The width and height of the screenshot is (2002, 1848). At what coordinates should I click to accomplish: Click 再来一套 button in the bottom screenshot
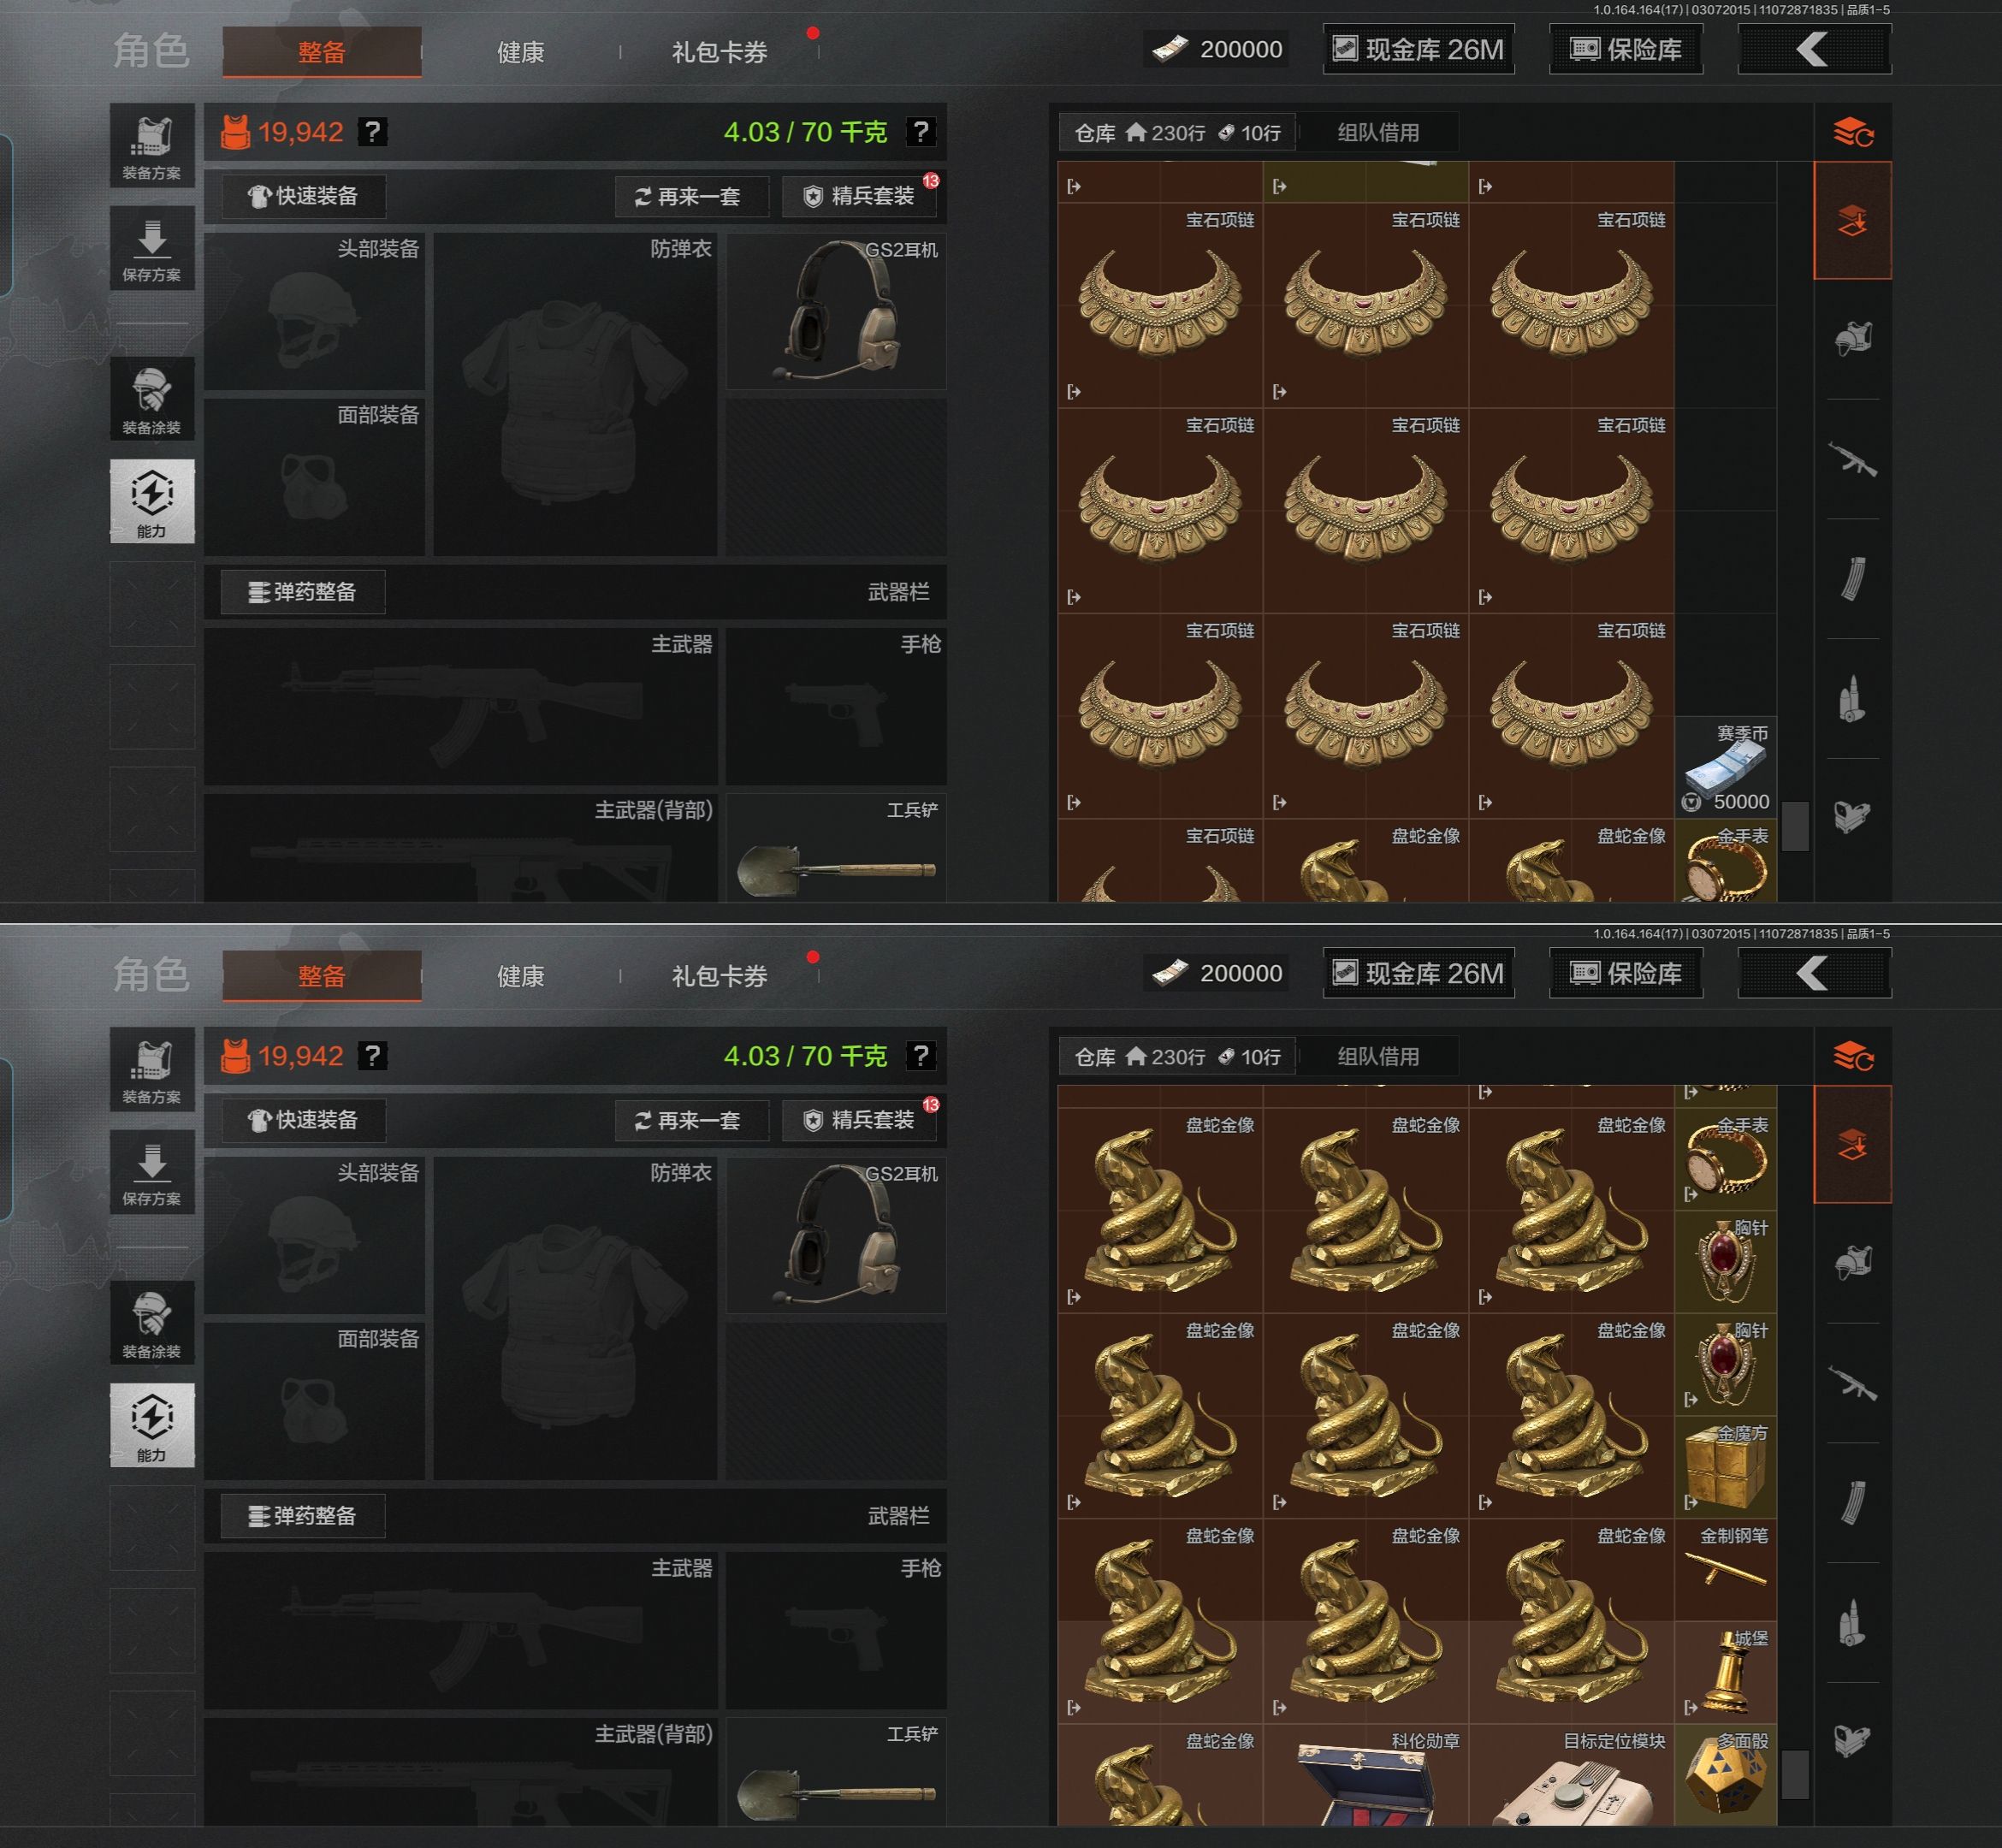coord(691,1120)
